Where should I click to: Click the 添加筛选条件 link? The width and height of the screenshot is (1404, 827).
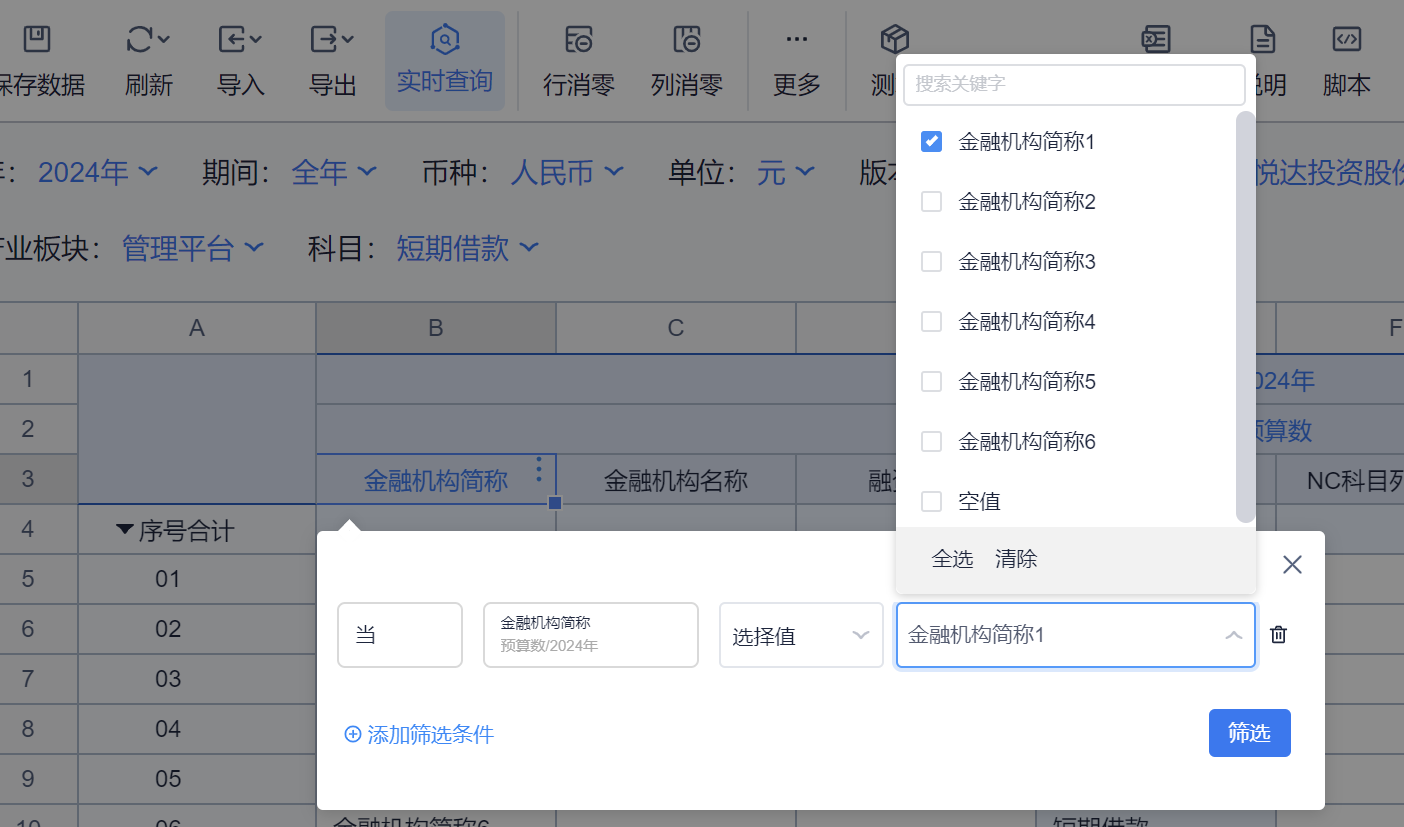pos(419,735)
